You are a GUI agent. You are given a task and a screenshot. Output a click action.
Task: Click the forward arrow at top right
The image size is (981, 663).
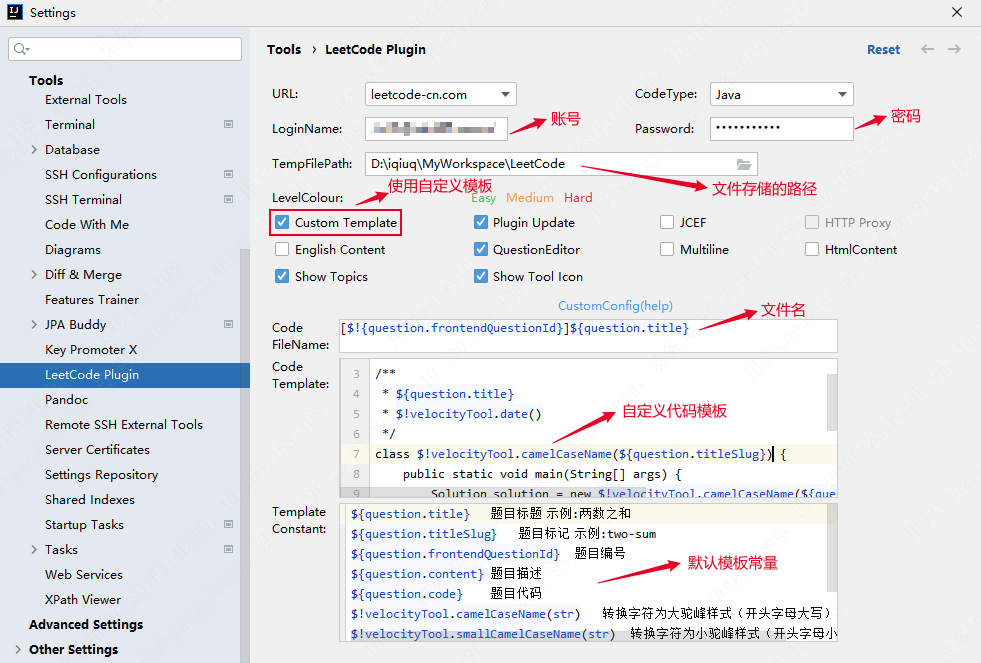tap(952, 48)
